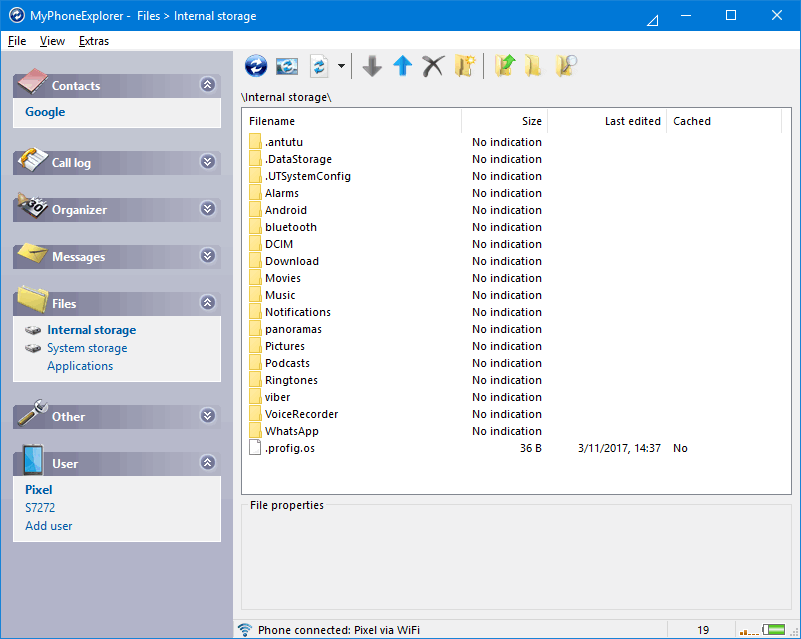Click the new folder toolbar icon
This screenshot has height=639, width=801.
coord(465,66)
